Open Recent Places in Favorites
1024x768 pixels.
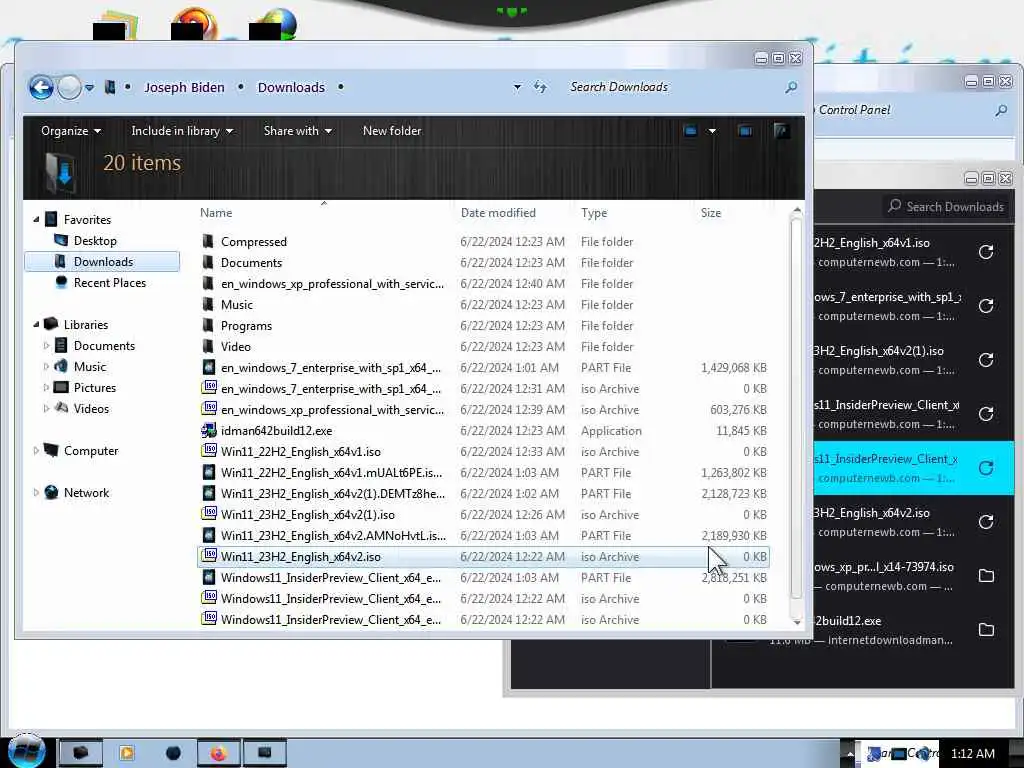point(110,283)
